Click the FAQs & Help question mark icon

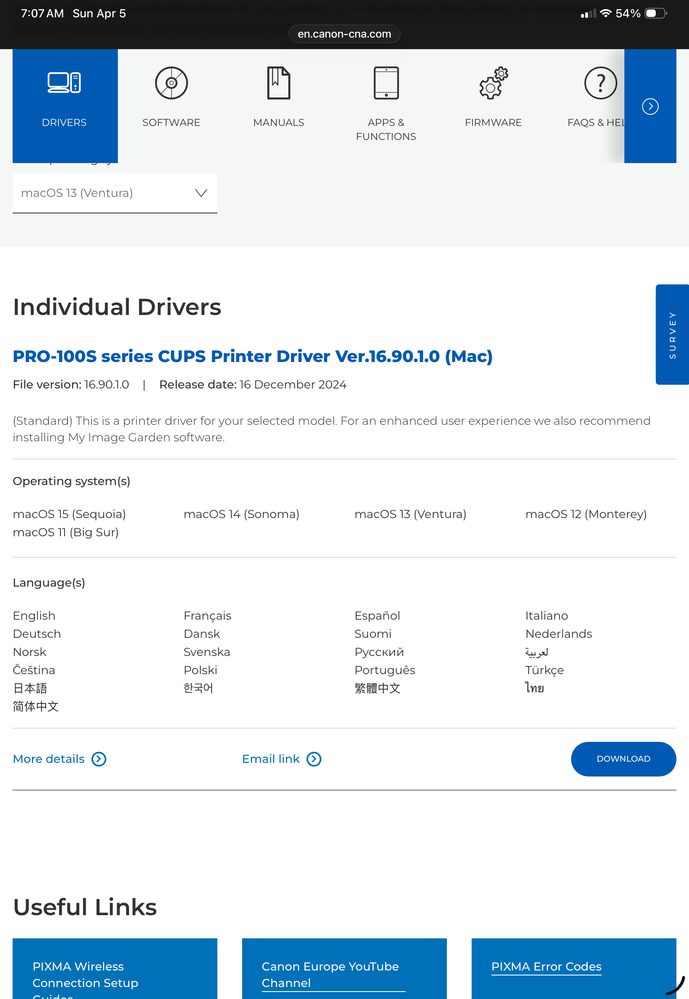point(600,83)
